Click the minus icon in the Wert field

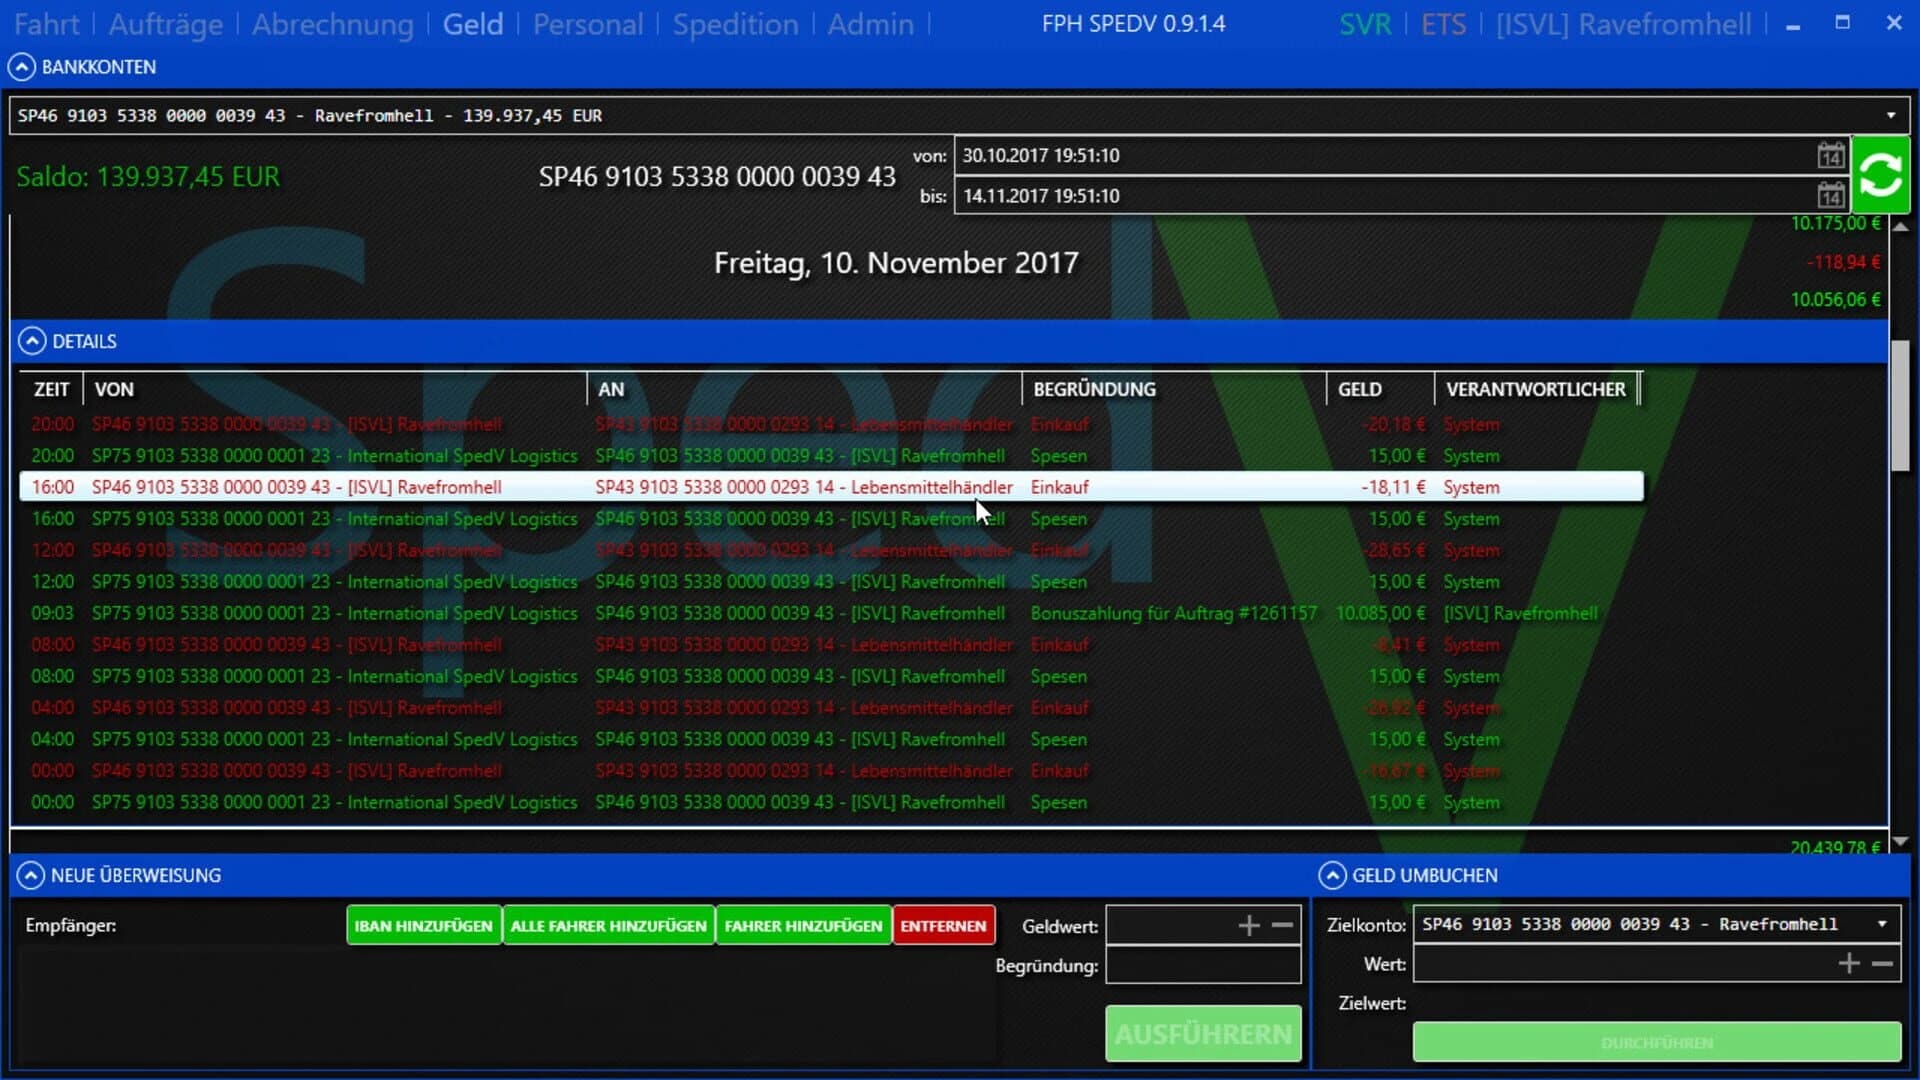coord(1881,963)
